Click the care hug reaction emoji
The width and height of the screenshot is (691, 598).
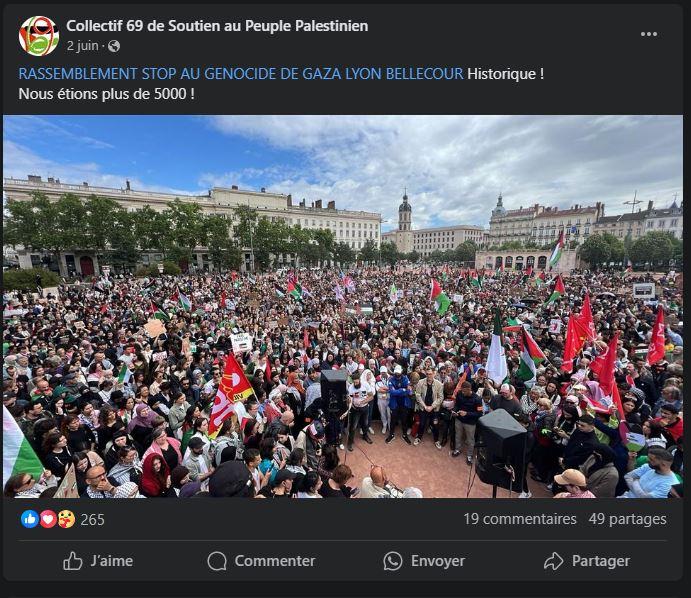tap(66, 519)
